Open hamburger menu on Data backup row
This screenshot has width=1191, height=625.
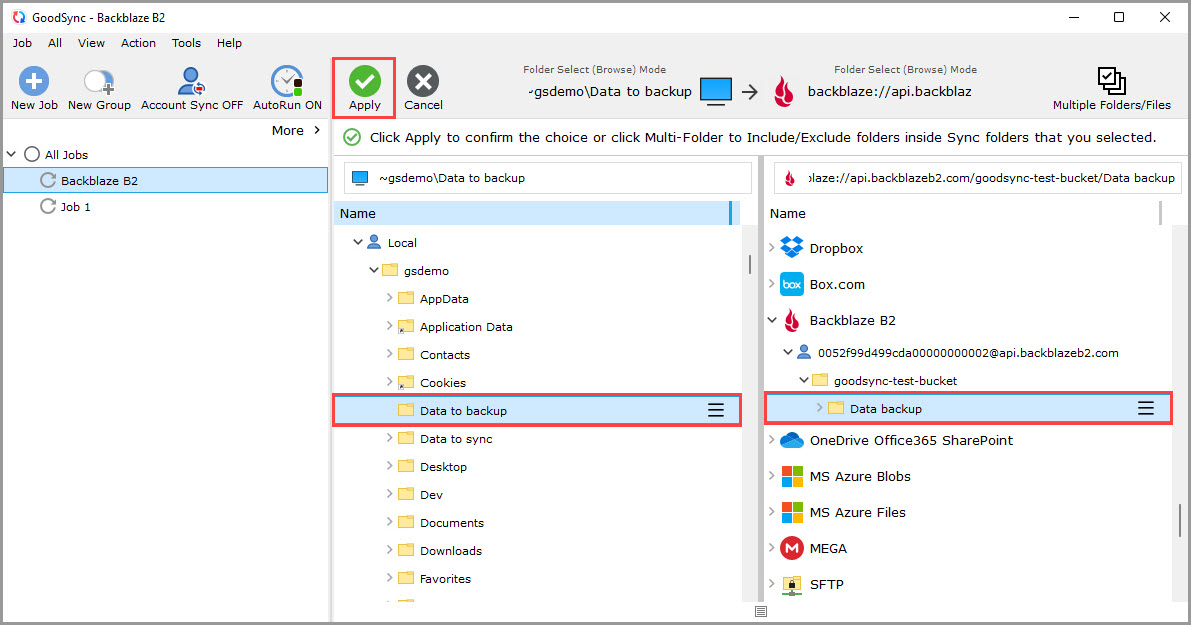coord(1146,408)
